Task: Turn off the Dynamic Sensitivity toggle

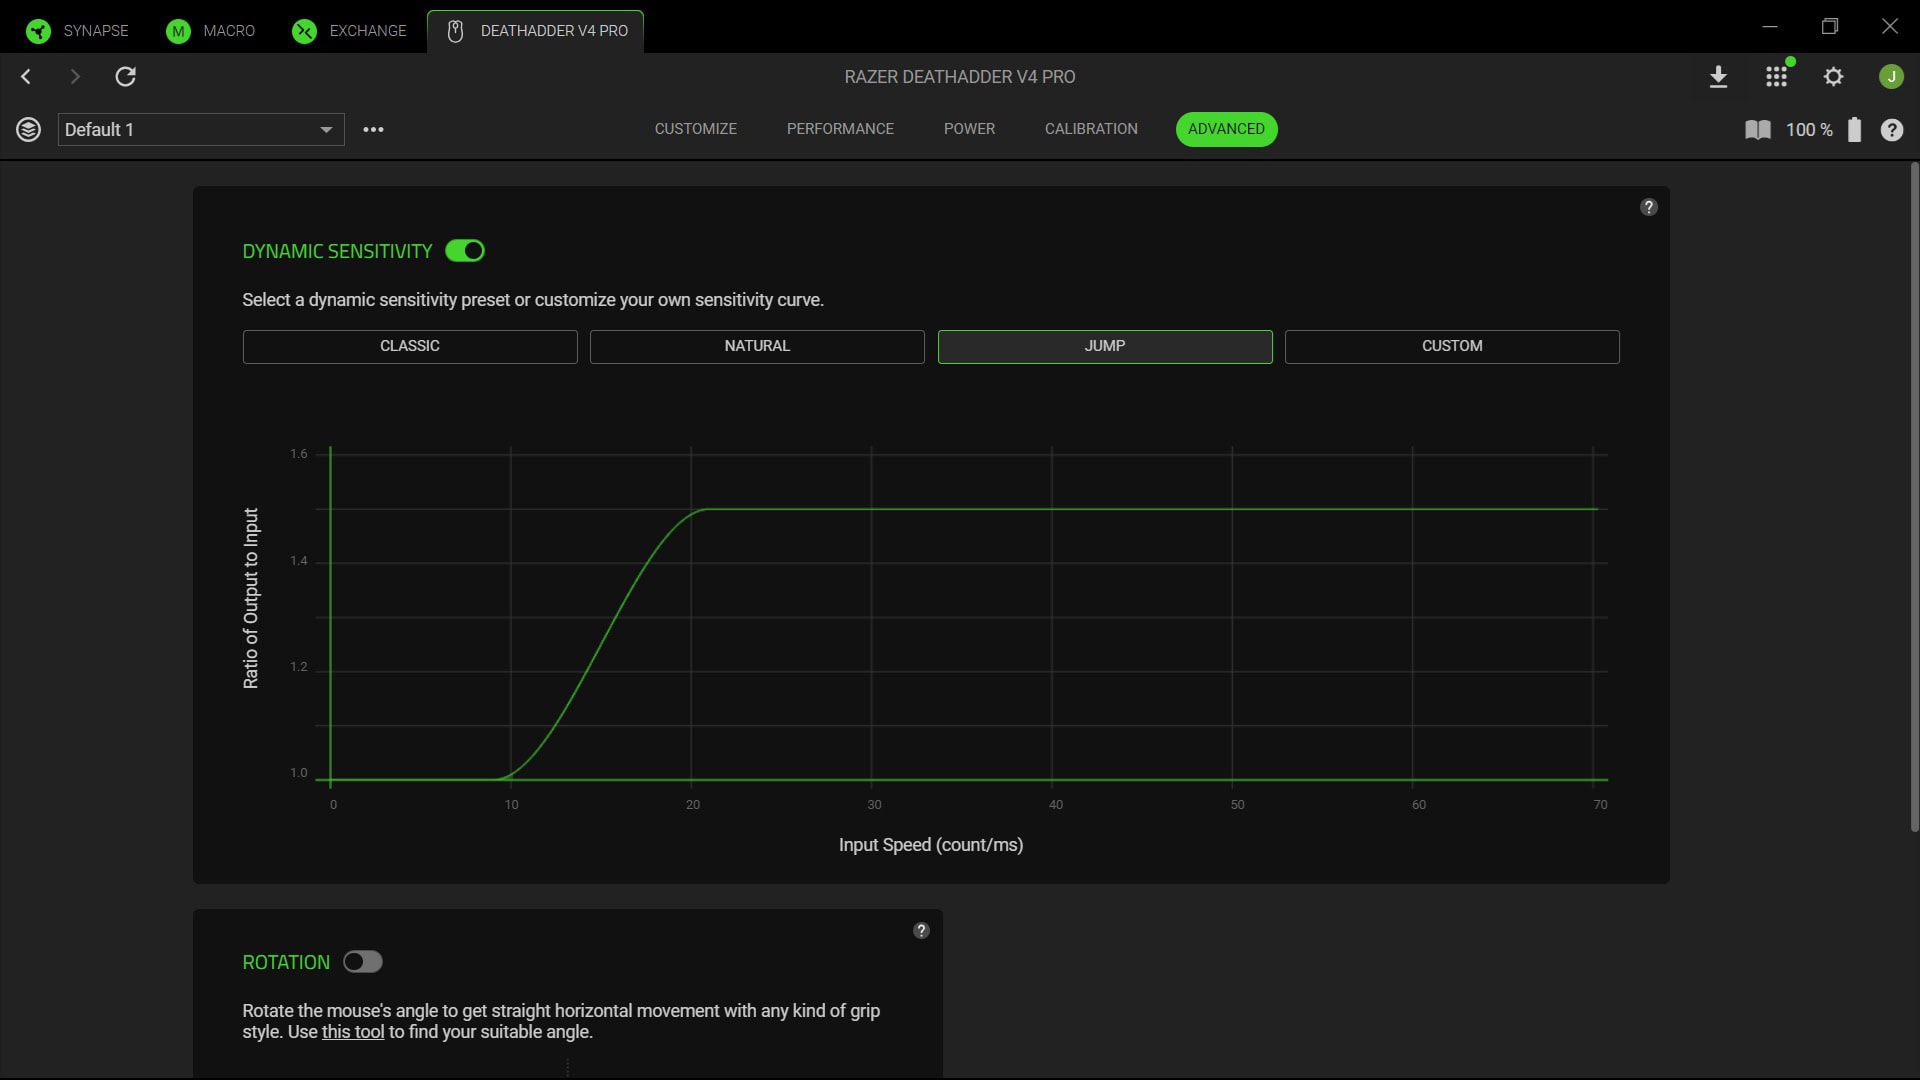Action: coord(465,251)
